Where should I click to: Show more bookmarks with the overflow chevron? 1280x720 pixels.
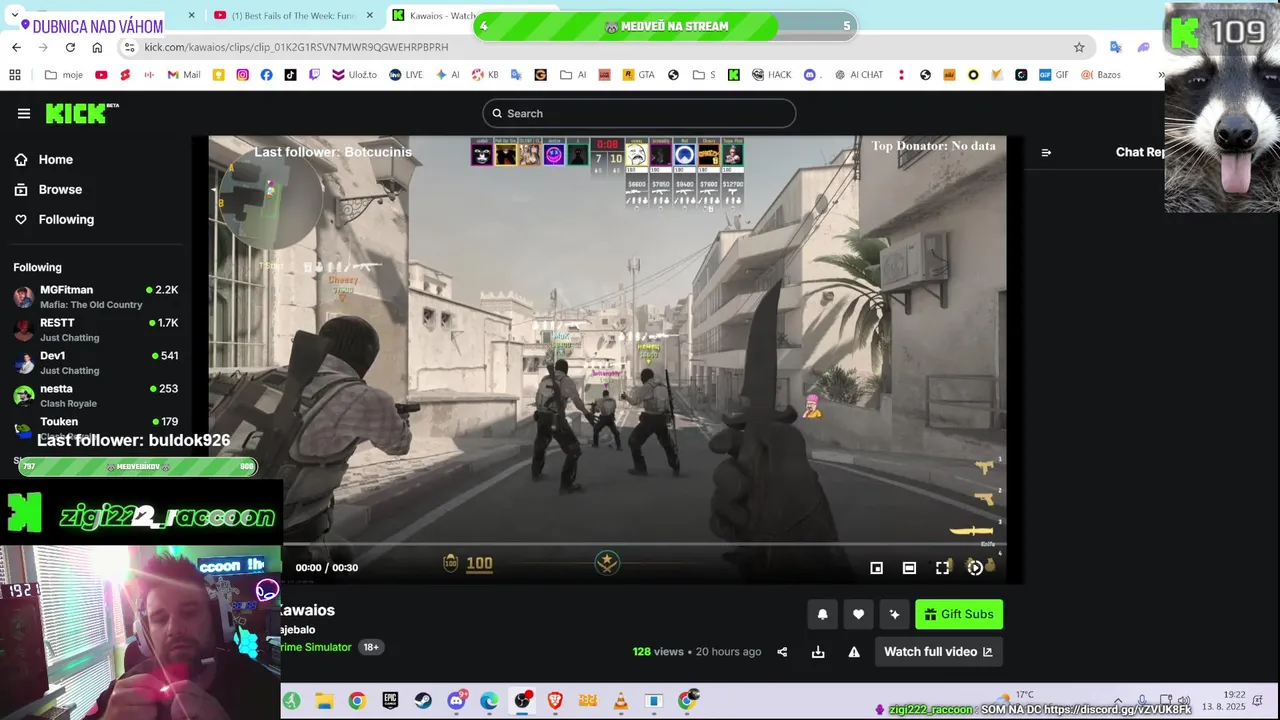pyautogui.click(x=1161, y=75)
